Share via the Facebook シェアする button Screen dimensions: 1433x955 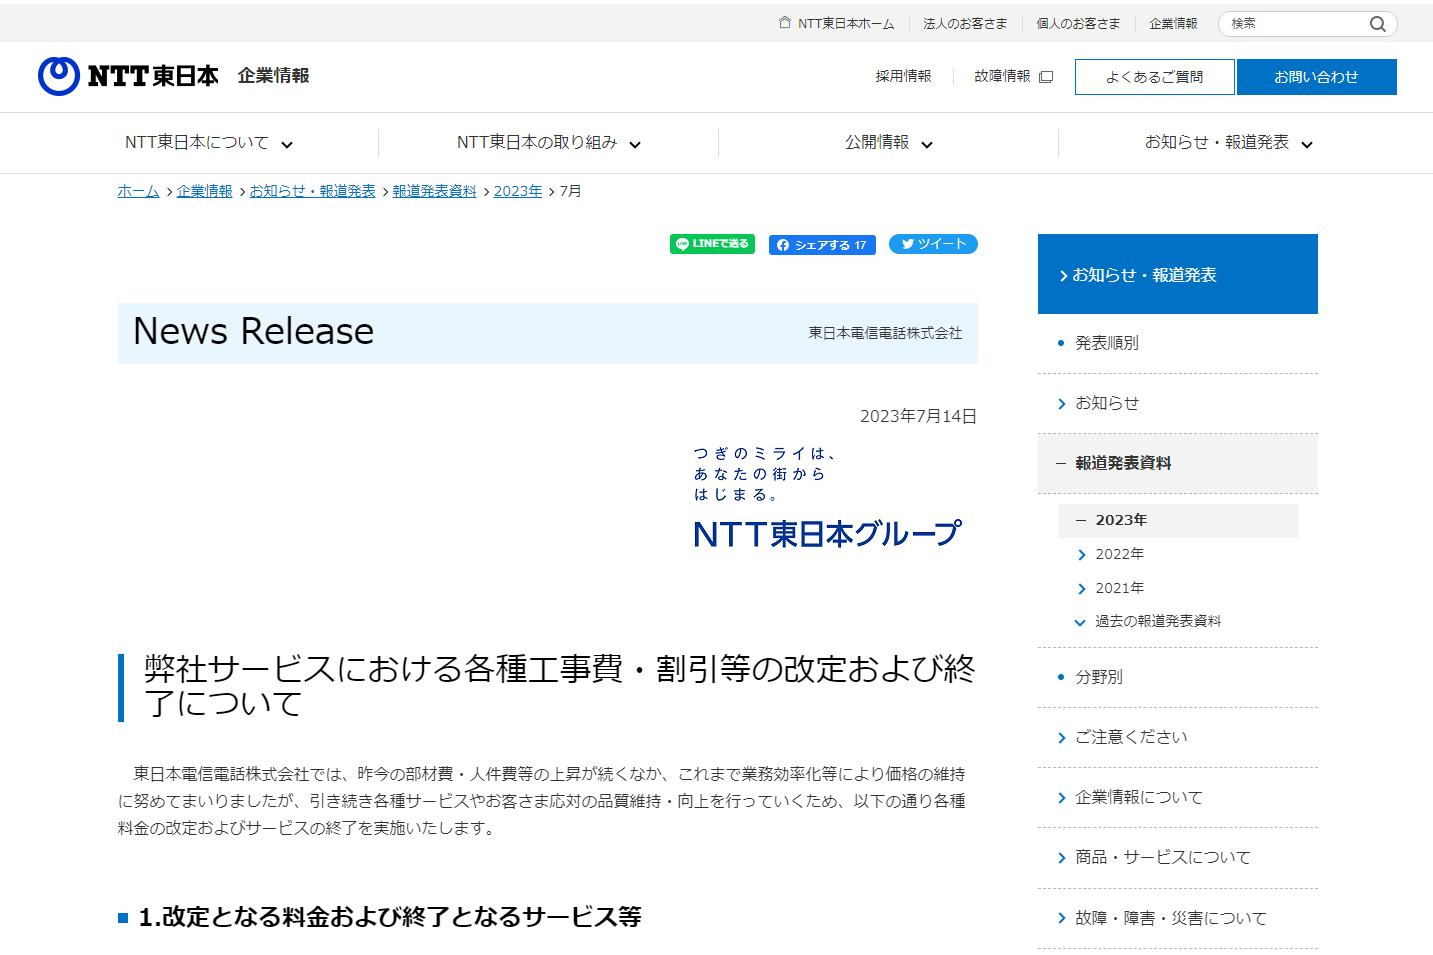822,245
